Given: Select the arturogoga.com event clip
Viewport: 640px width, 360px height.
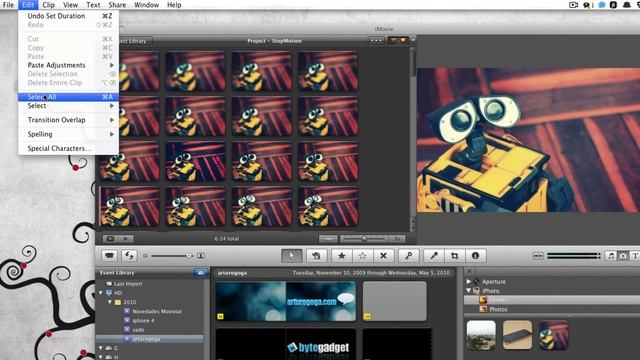Looking at the screenshot, I should (x=286, y=301).
